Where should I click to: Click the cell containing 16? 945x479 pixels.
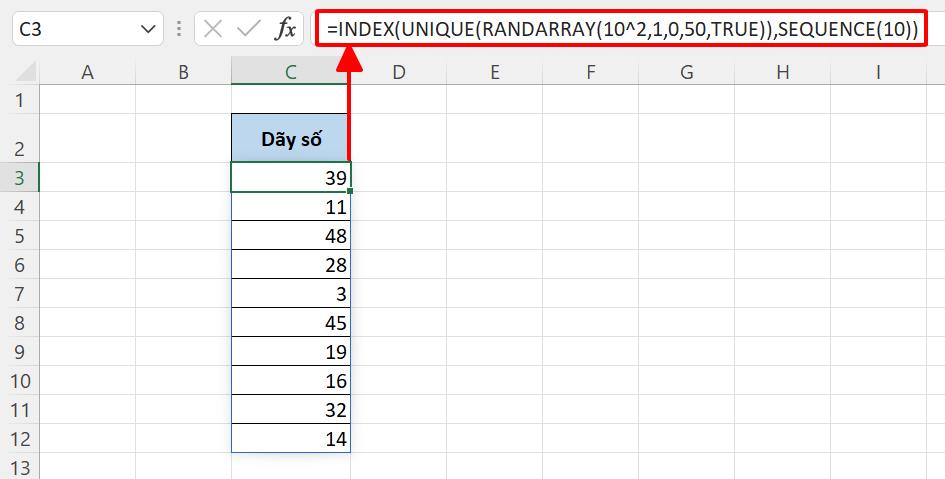click(291, 380)
